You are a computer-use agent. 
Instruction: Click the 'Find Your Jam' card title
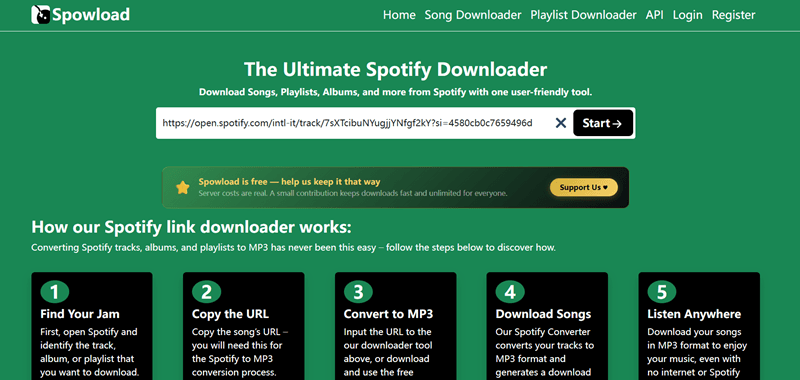pos(80,314)
